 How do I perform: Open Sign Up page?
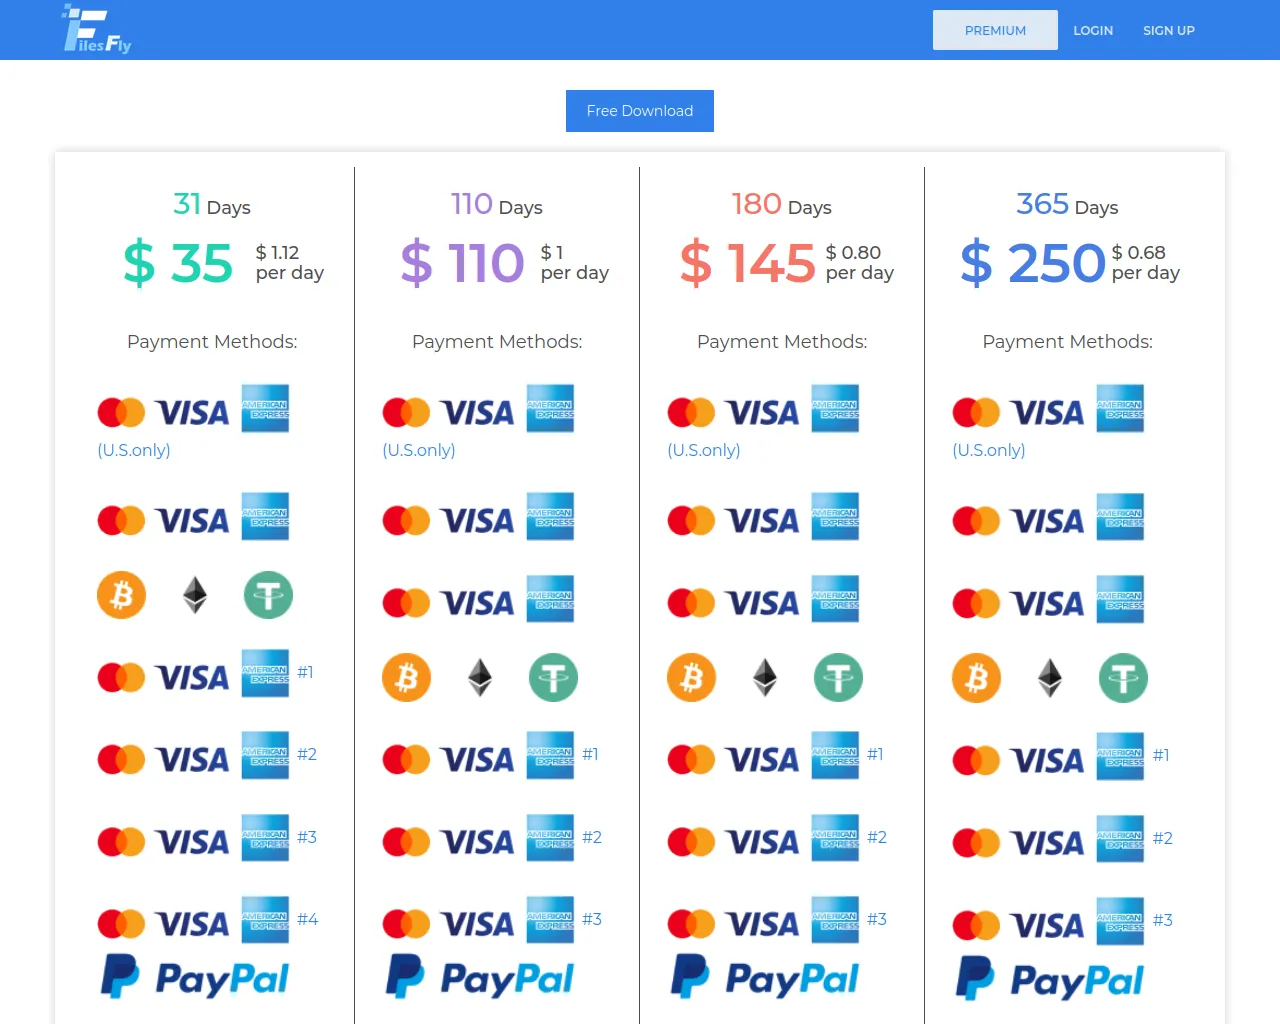pos(1169,30)
